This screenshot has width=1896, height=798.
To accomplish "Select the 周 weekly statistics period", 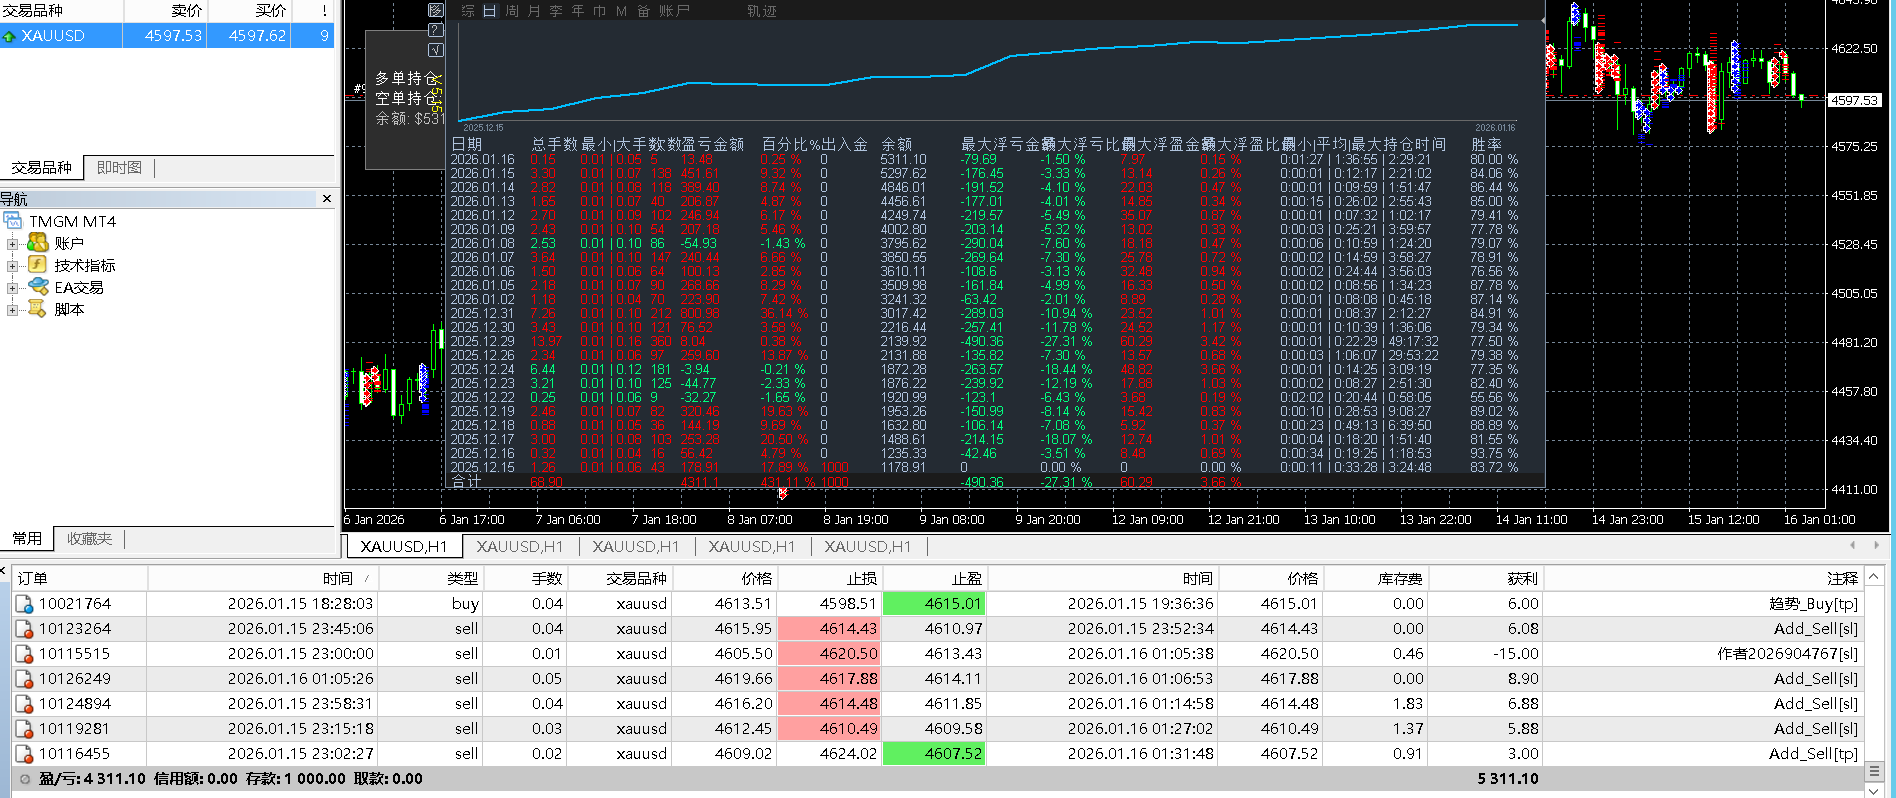I will click(x=512, y=11).
